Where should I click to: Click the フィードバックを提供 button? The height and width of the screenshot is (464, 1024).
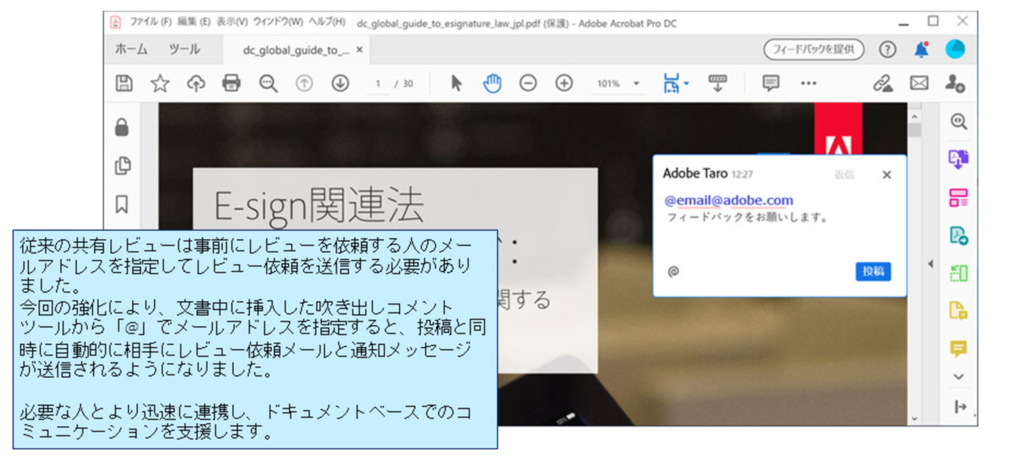click(x=814, y=50)
